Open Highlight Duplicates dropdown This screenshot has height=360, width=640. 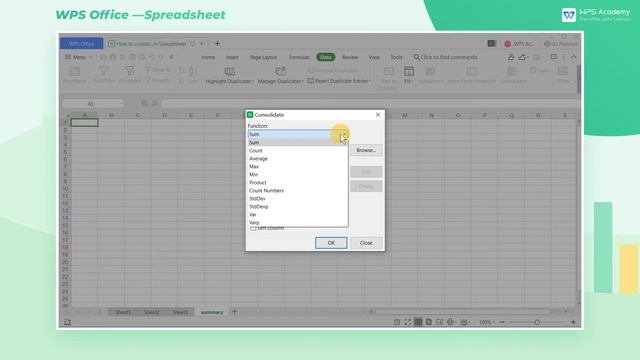229,76
